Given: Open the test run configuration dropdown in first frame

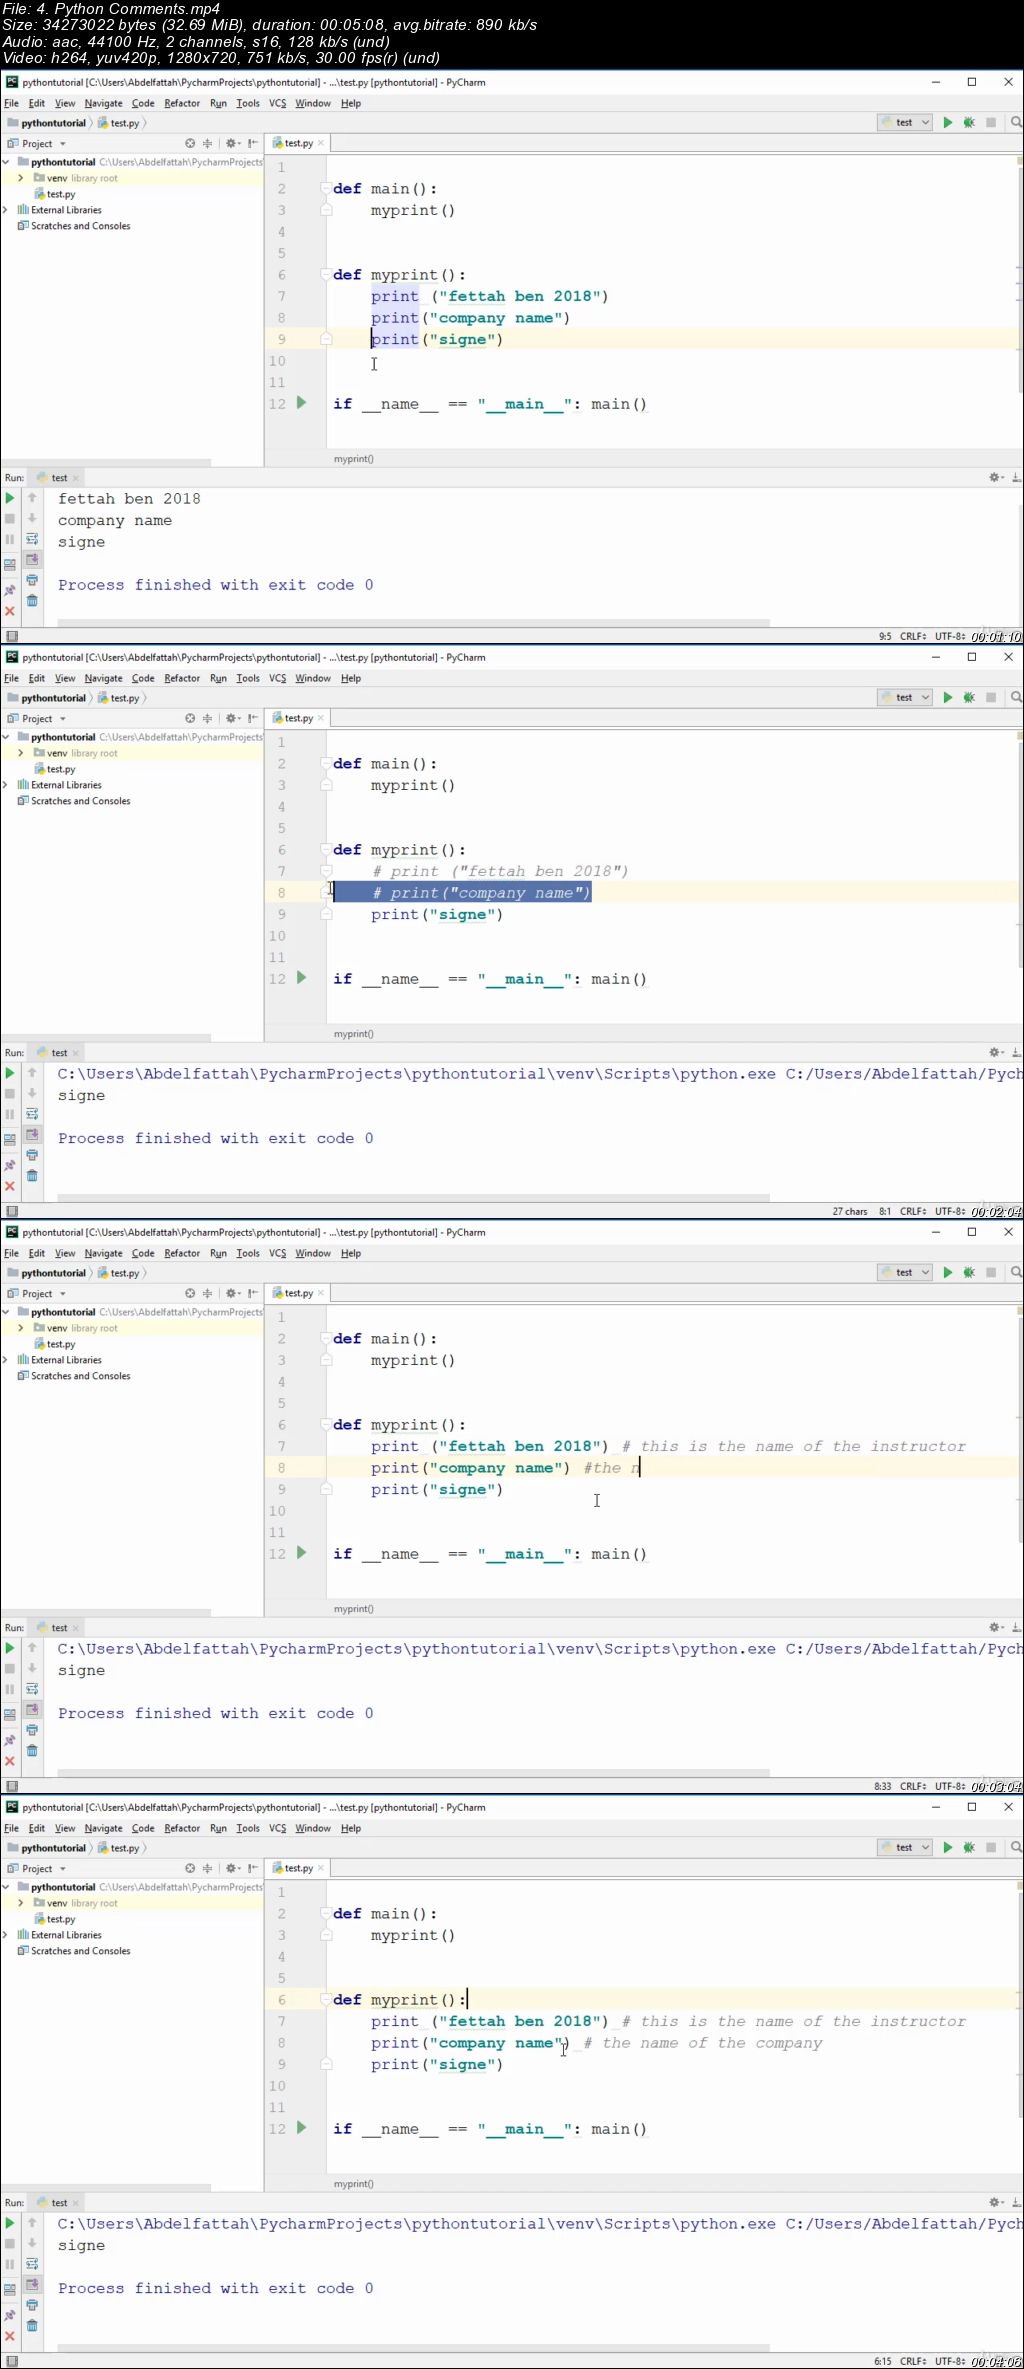Looking at the screenshot, I should (x=905, y=123).
